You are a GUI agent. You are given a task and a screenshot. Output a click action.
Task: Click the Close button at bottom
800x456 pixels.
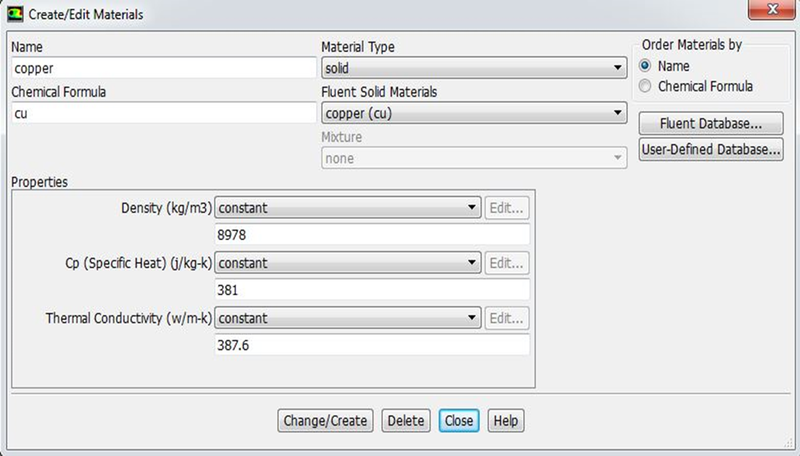point(459,420)
